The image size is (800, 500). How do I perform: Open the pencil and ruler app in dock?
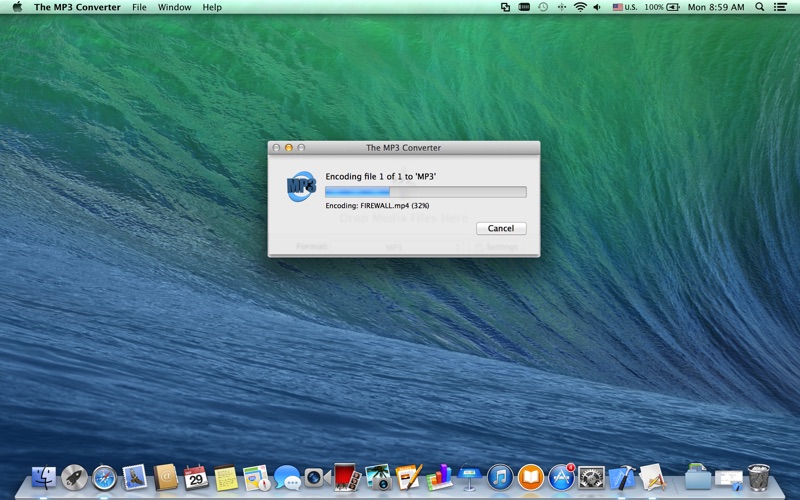coord(652,478)
